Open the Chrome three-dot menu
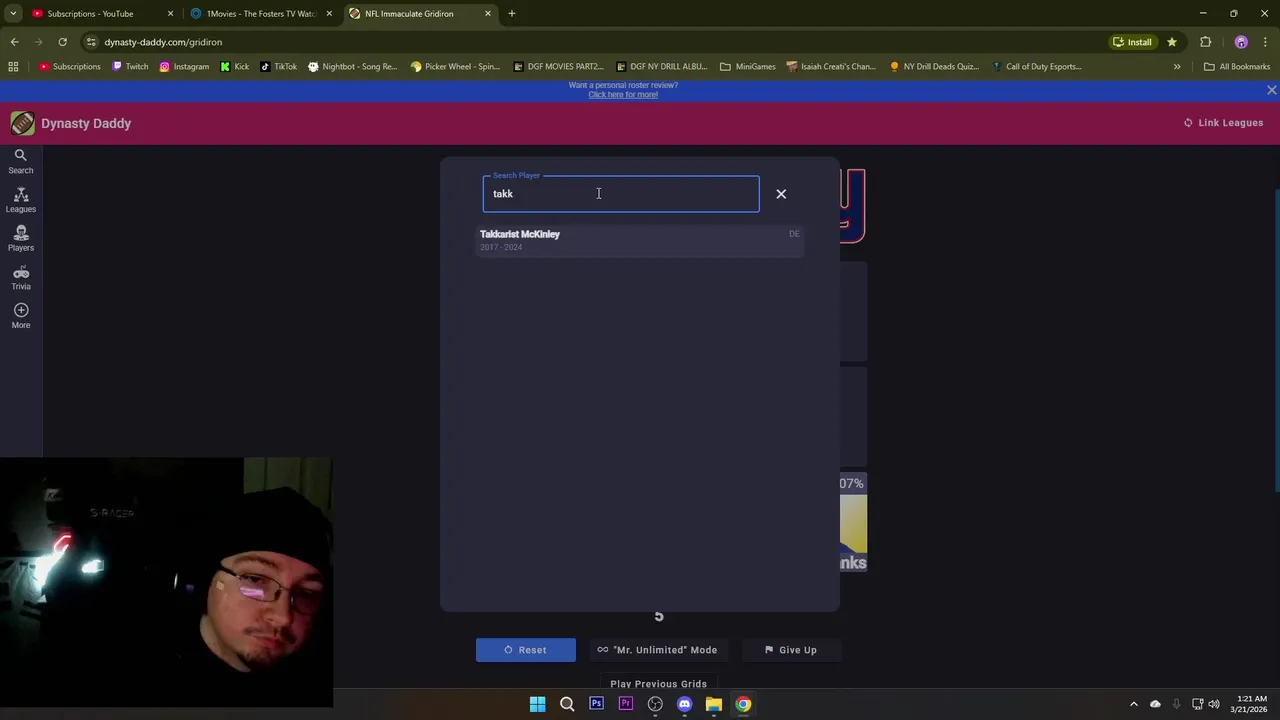The height and width of the screenshot is (720, 1280). pos(1265,42)
